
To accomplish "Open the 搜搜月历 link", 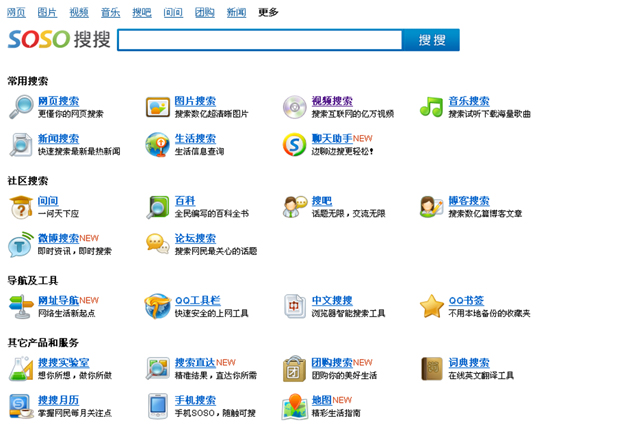I will click(x=58, y=400).
